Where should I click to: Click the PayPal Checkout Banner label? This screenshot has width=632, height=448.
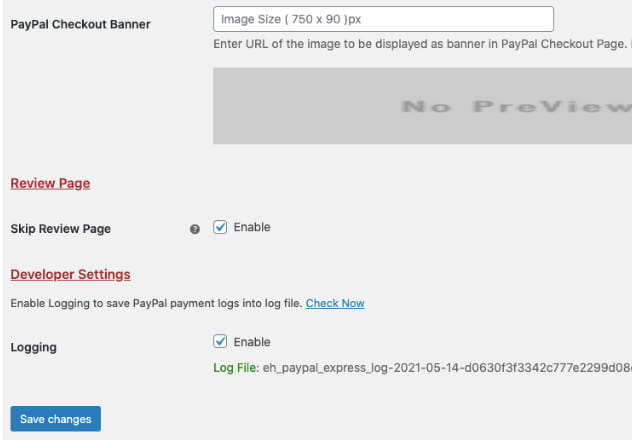[x=80, y=24]
